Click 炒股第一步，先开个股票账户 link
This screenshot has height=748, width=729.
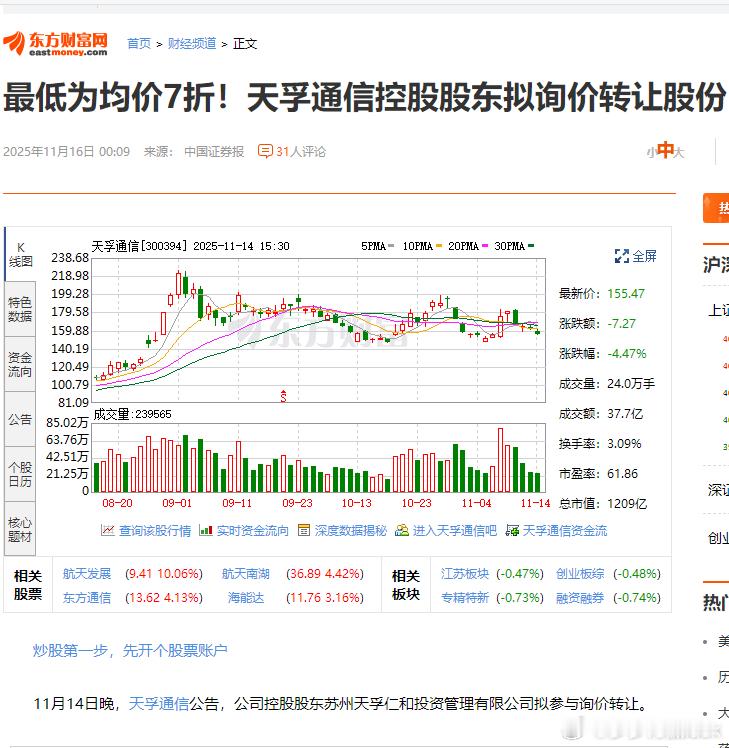130,650
